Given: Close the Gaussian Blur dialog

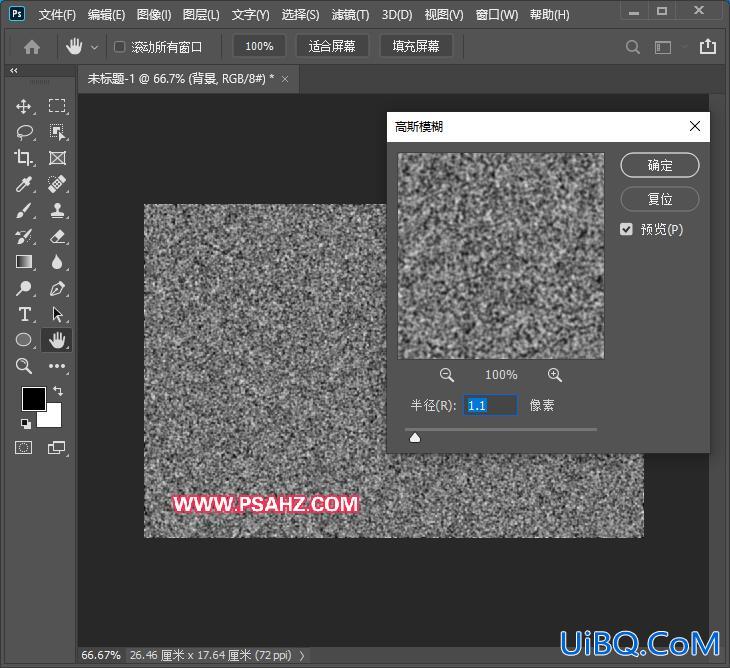Looking at the screenshot, I should 695,126.
